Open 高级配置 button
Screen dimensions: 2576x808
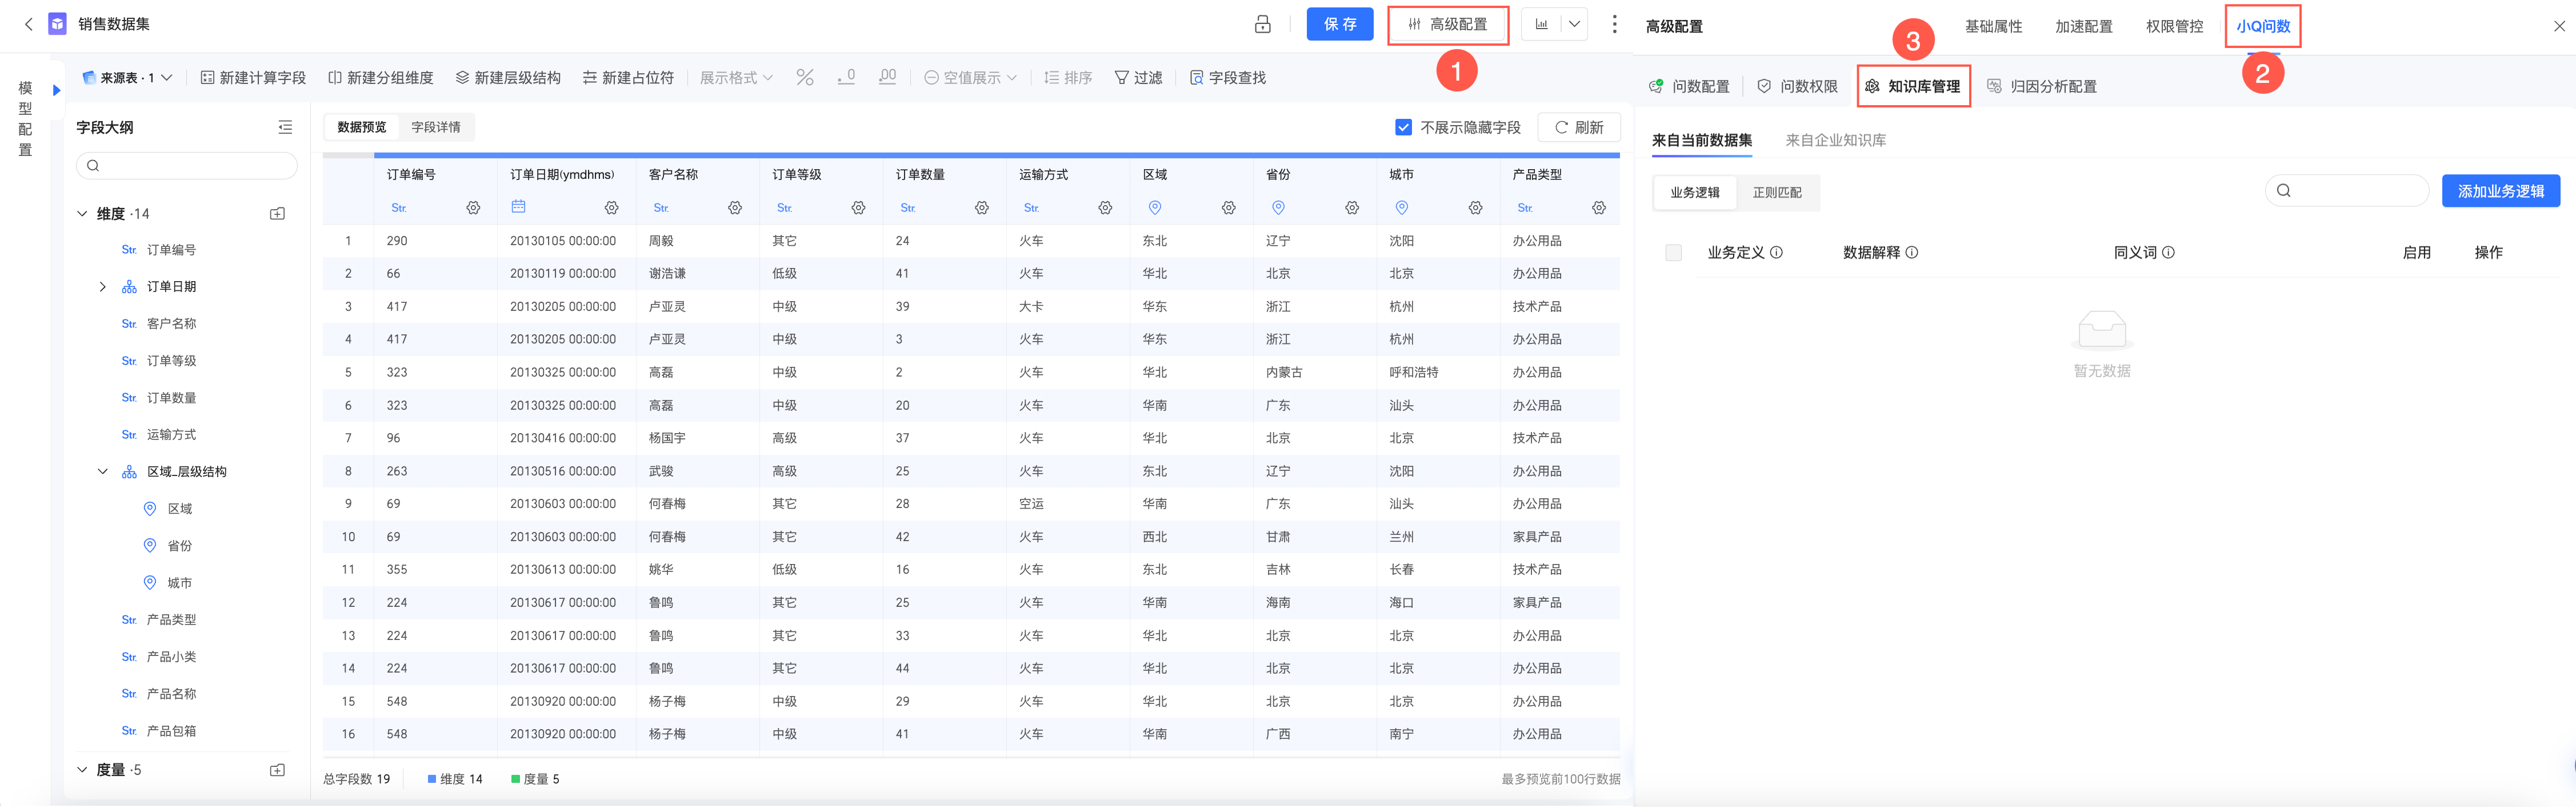1447,24
